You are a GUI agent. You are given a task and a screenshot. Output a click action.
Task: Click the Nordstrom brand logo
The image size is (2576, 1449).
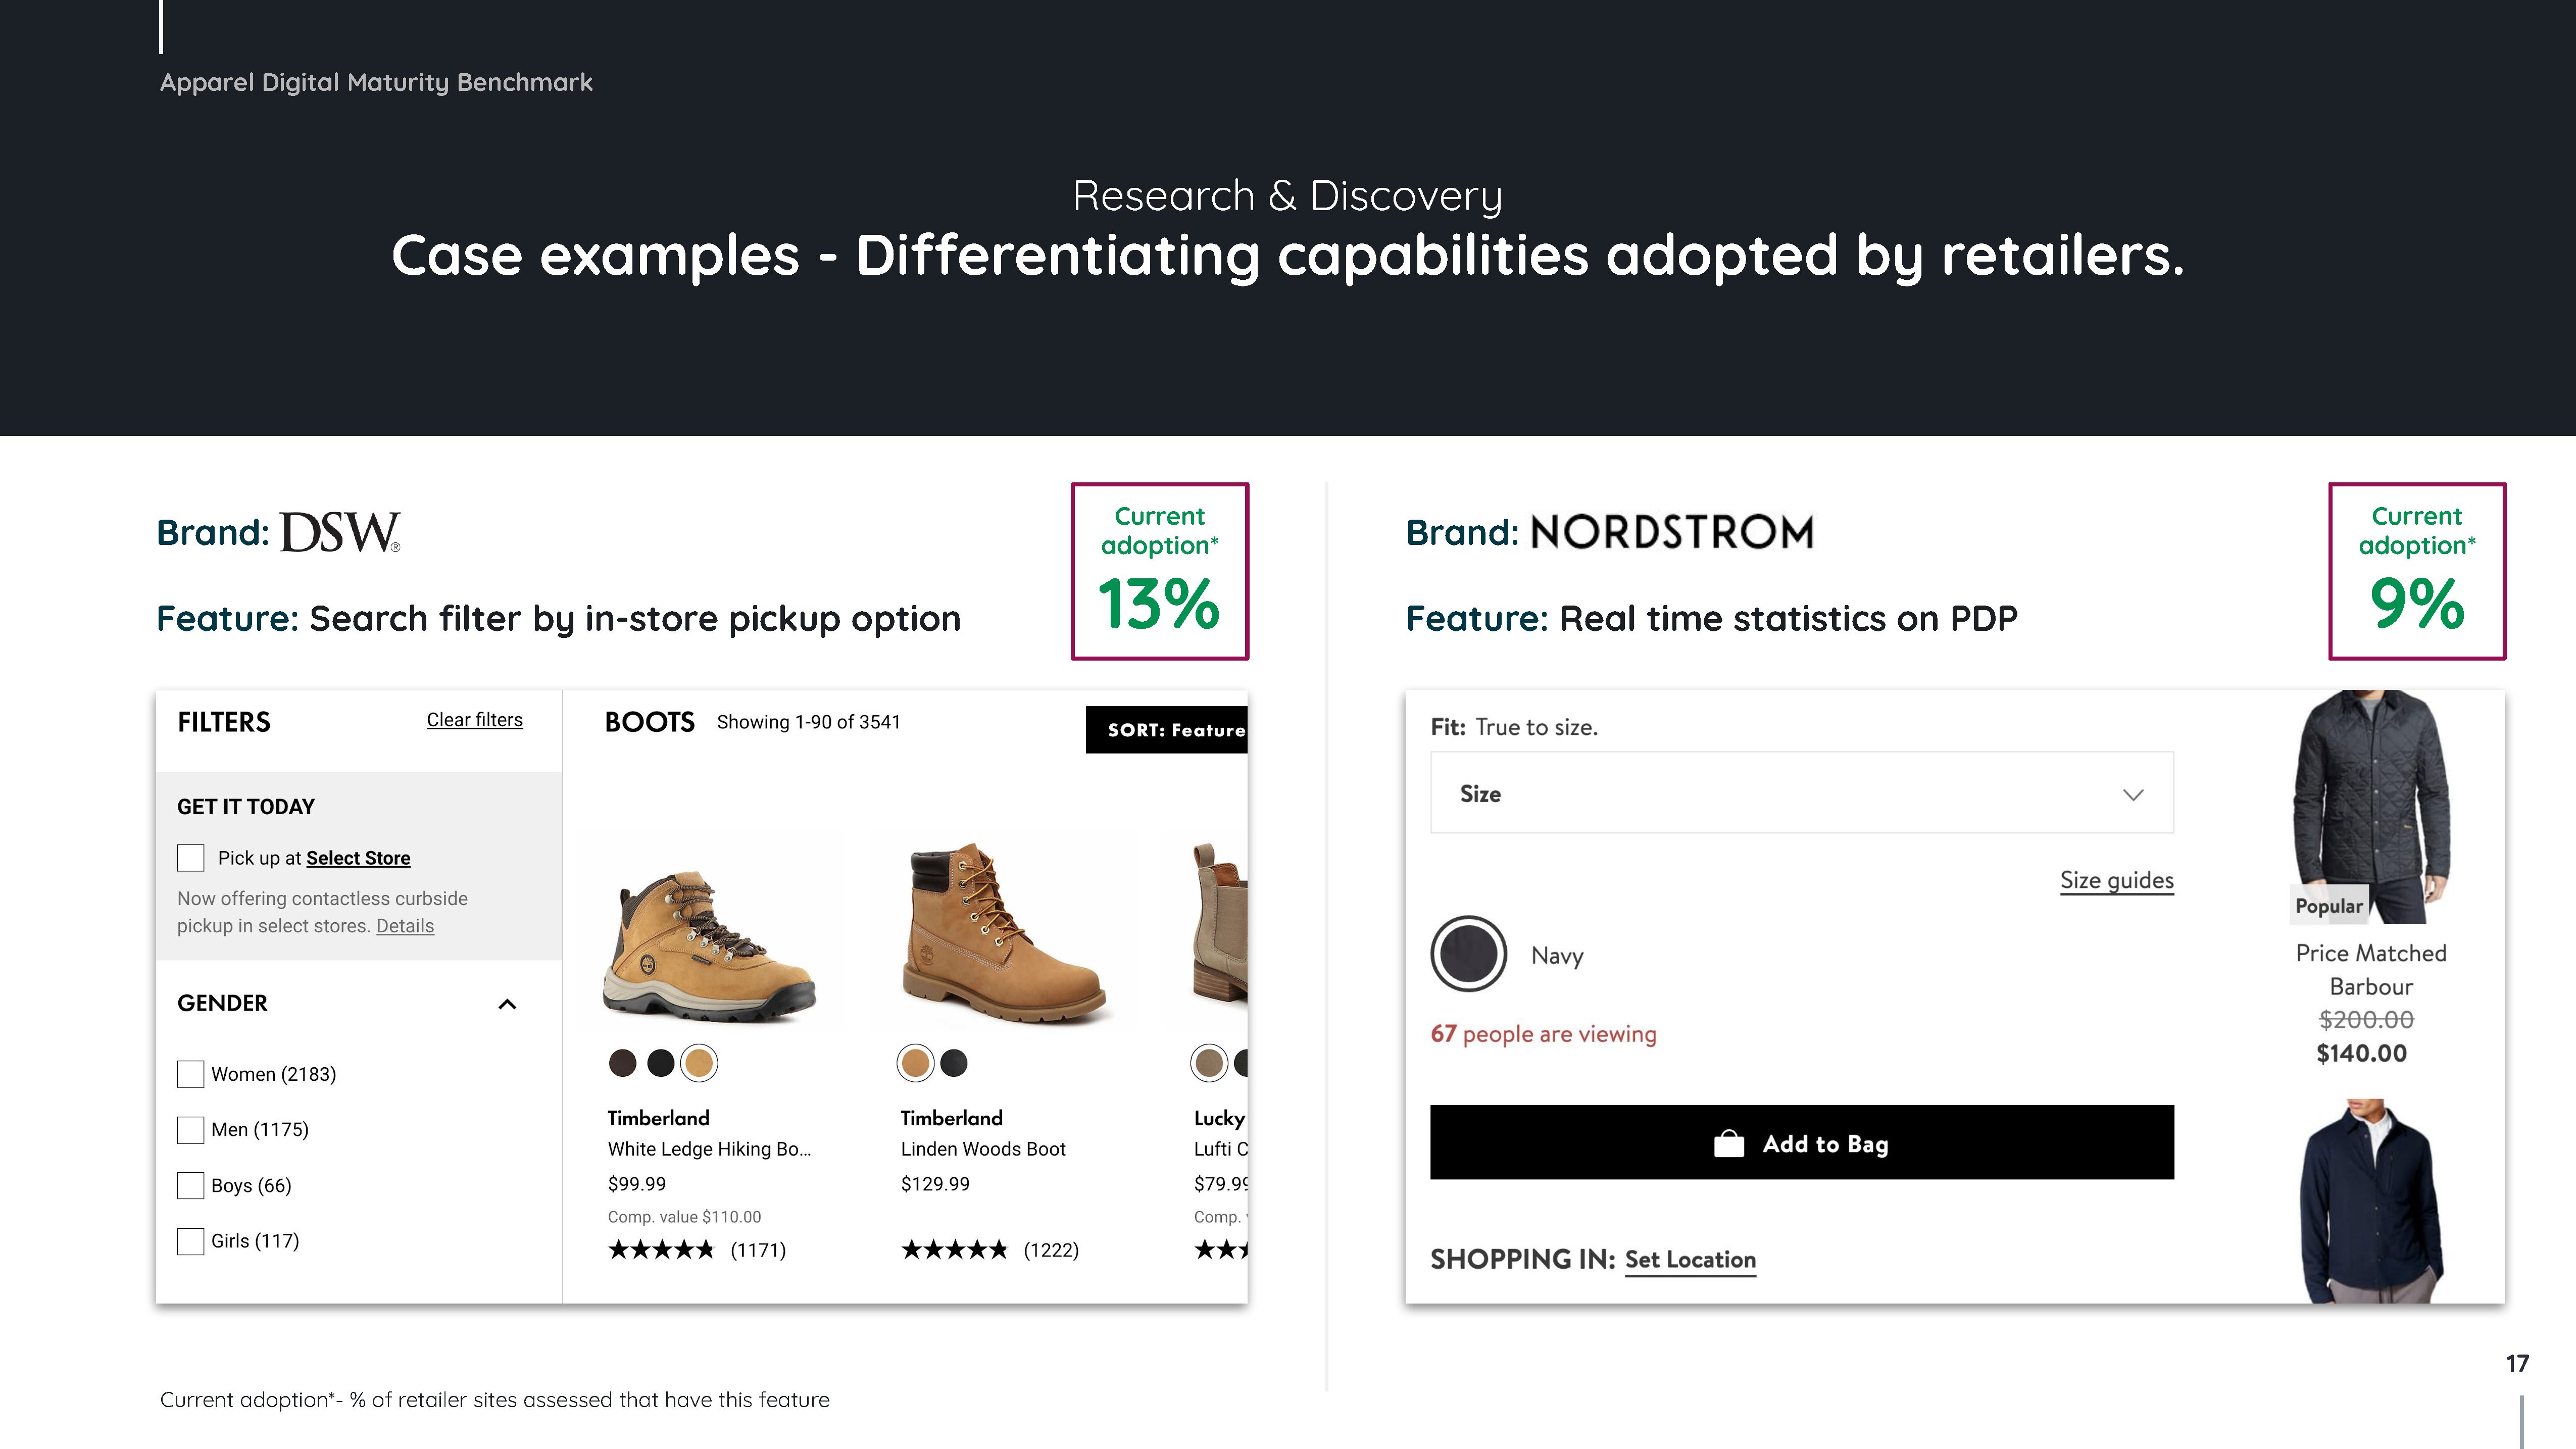pos(1671,532)
